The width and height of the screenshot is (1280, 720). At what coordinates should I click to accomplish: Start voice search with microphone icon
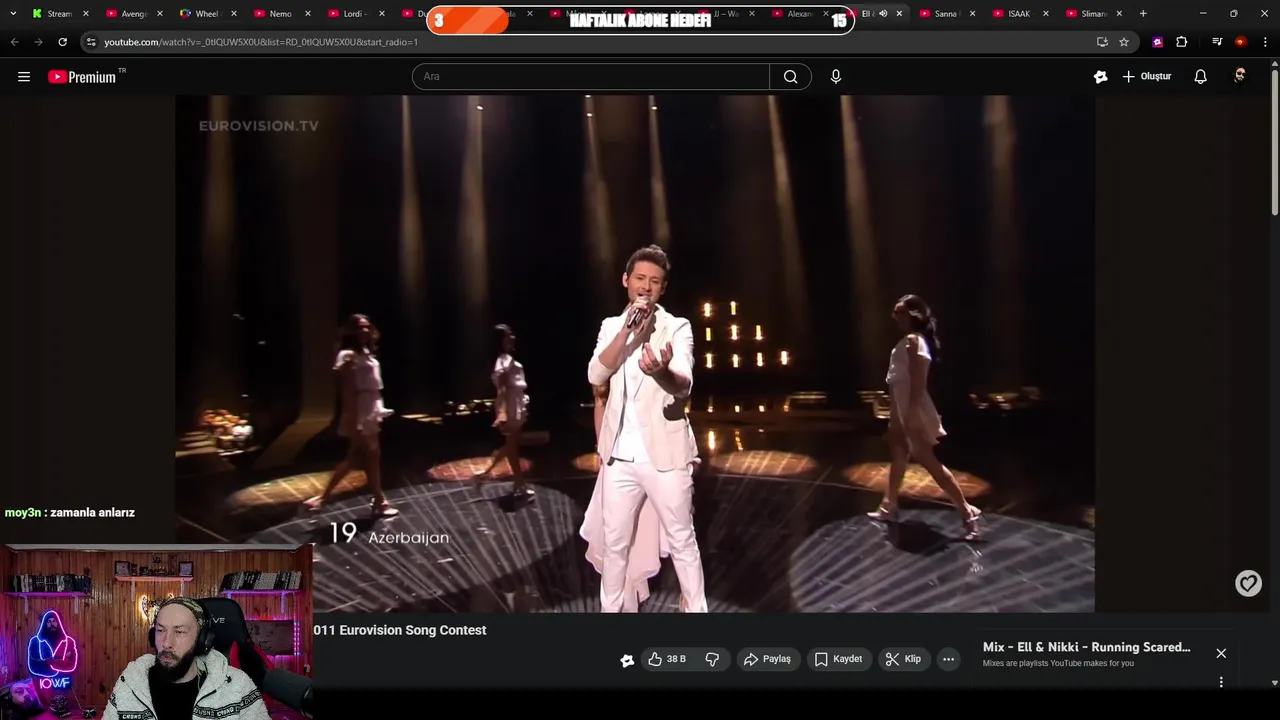pyautogui.click(x=836, y=77)
